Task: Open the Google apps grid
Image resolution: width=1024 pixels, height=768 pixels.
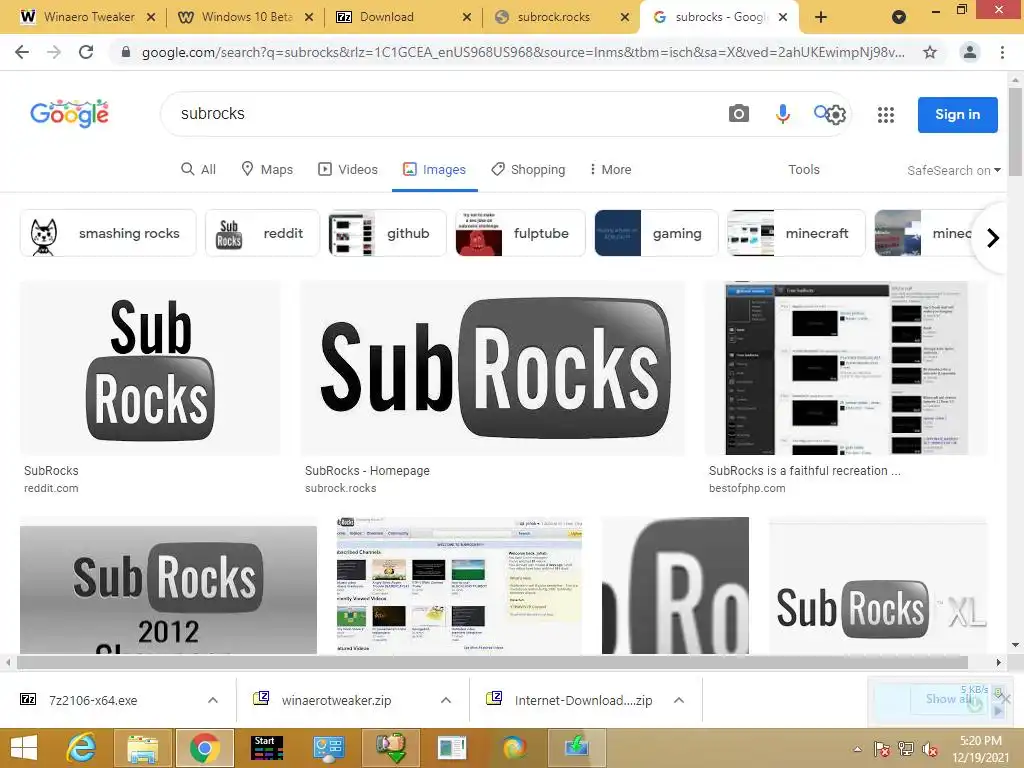Action: (886, 115)
